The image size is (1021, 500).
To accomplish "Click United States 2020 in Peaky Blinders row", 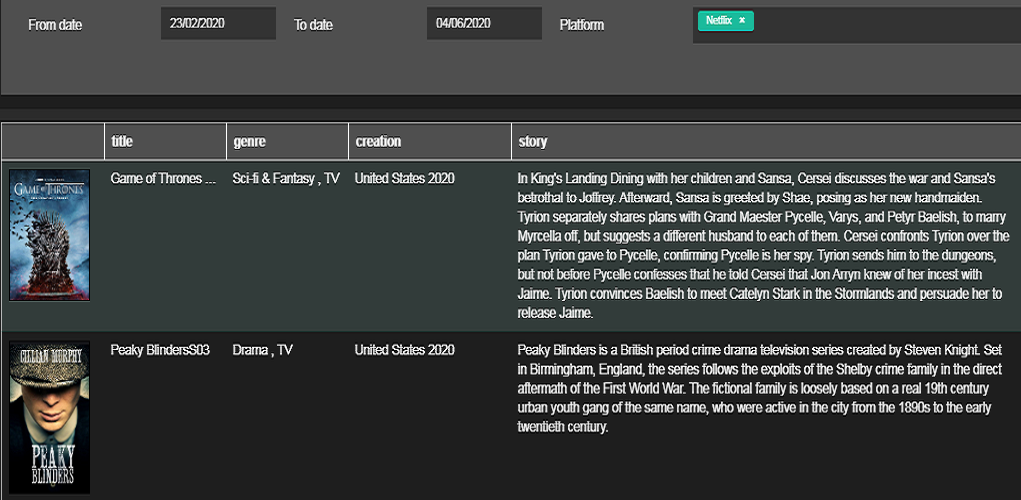I will coord(404,351).
